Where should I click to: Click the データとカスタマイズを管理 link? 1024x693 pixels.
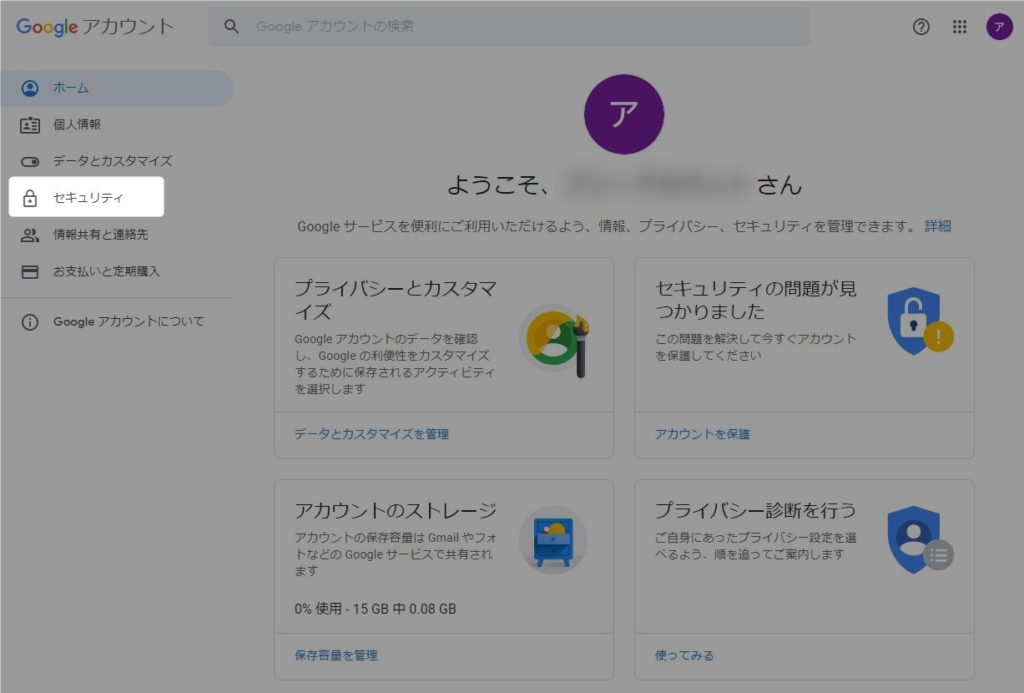click(371, 434)
